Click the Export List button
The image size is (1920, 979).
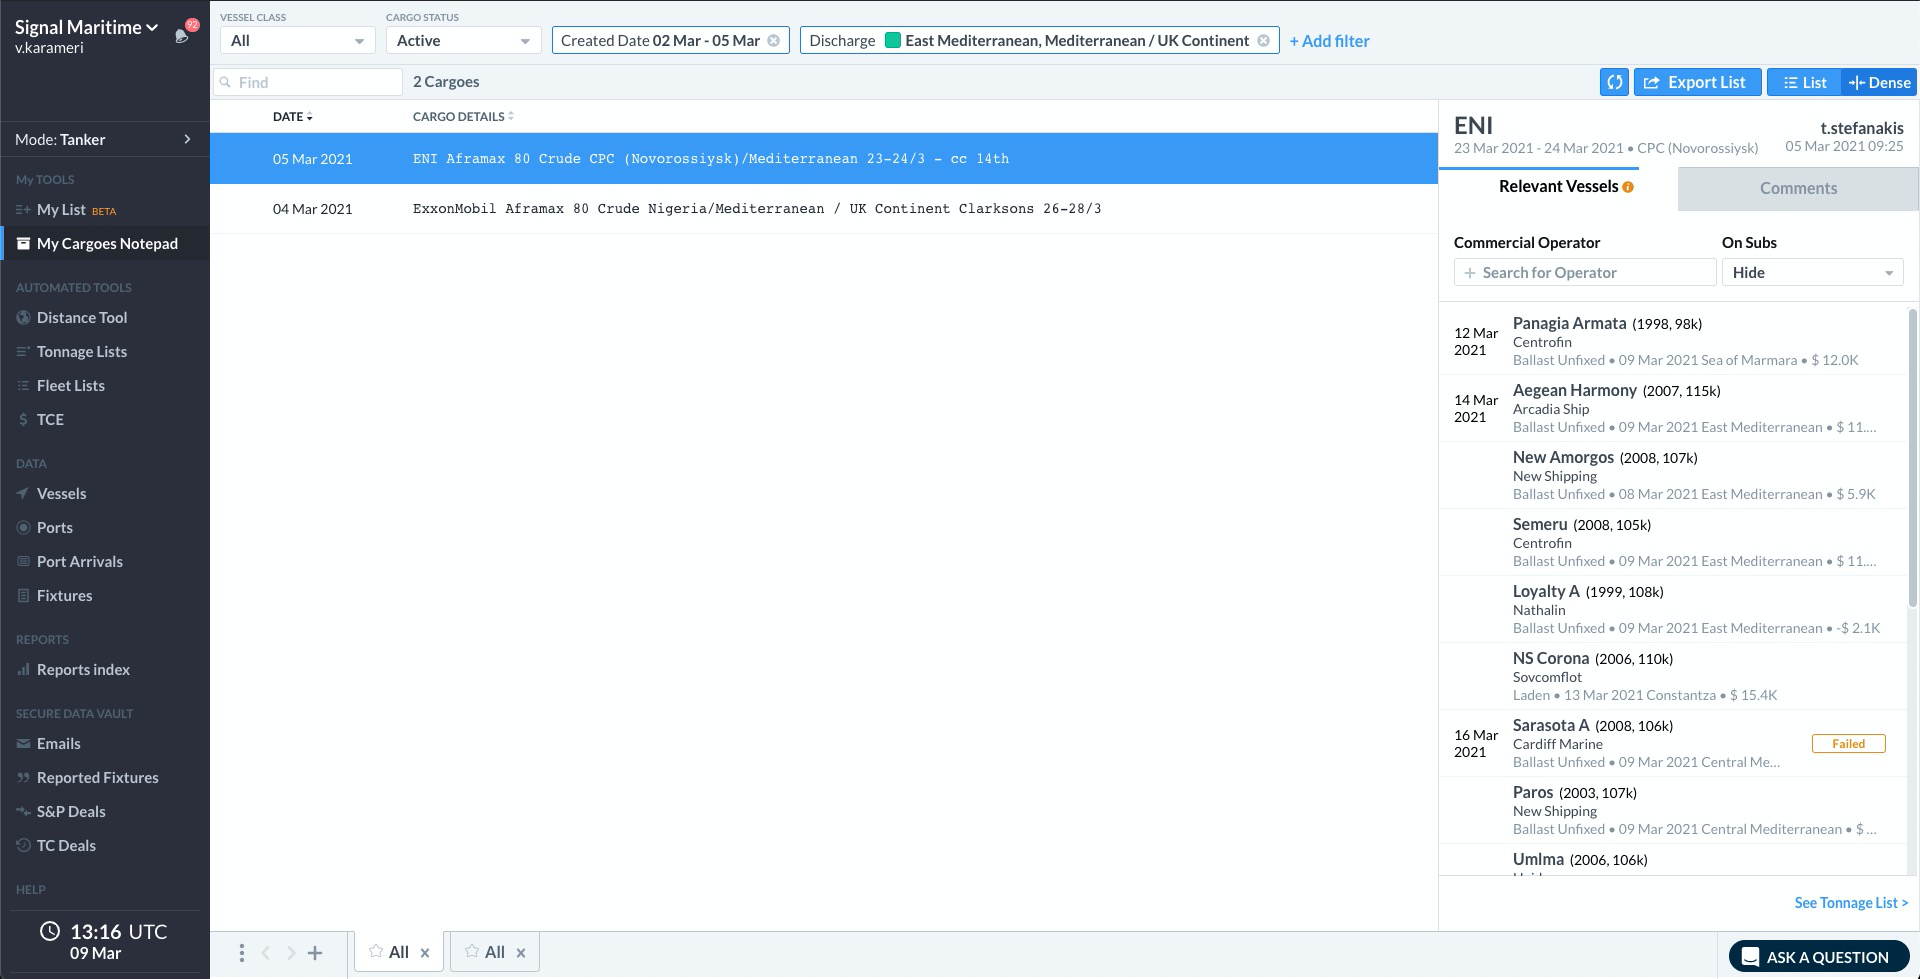pyautogui.click(x=1696, y=82)
